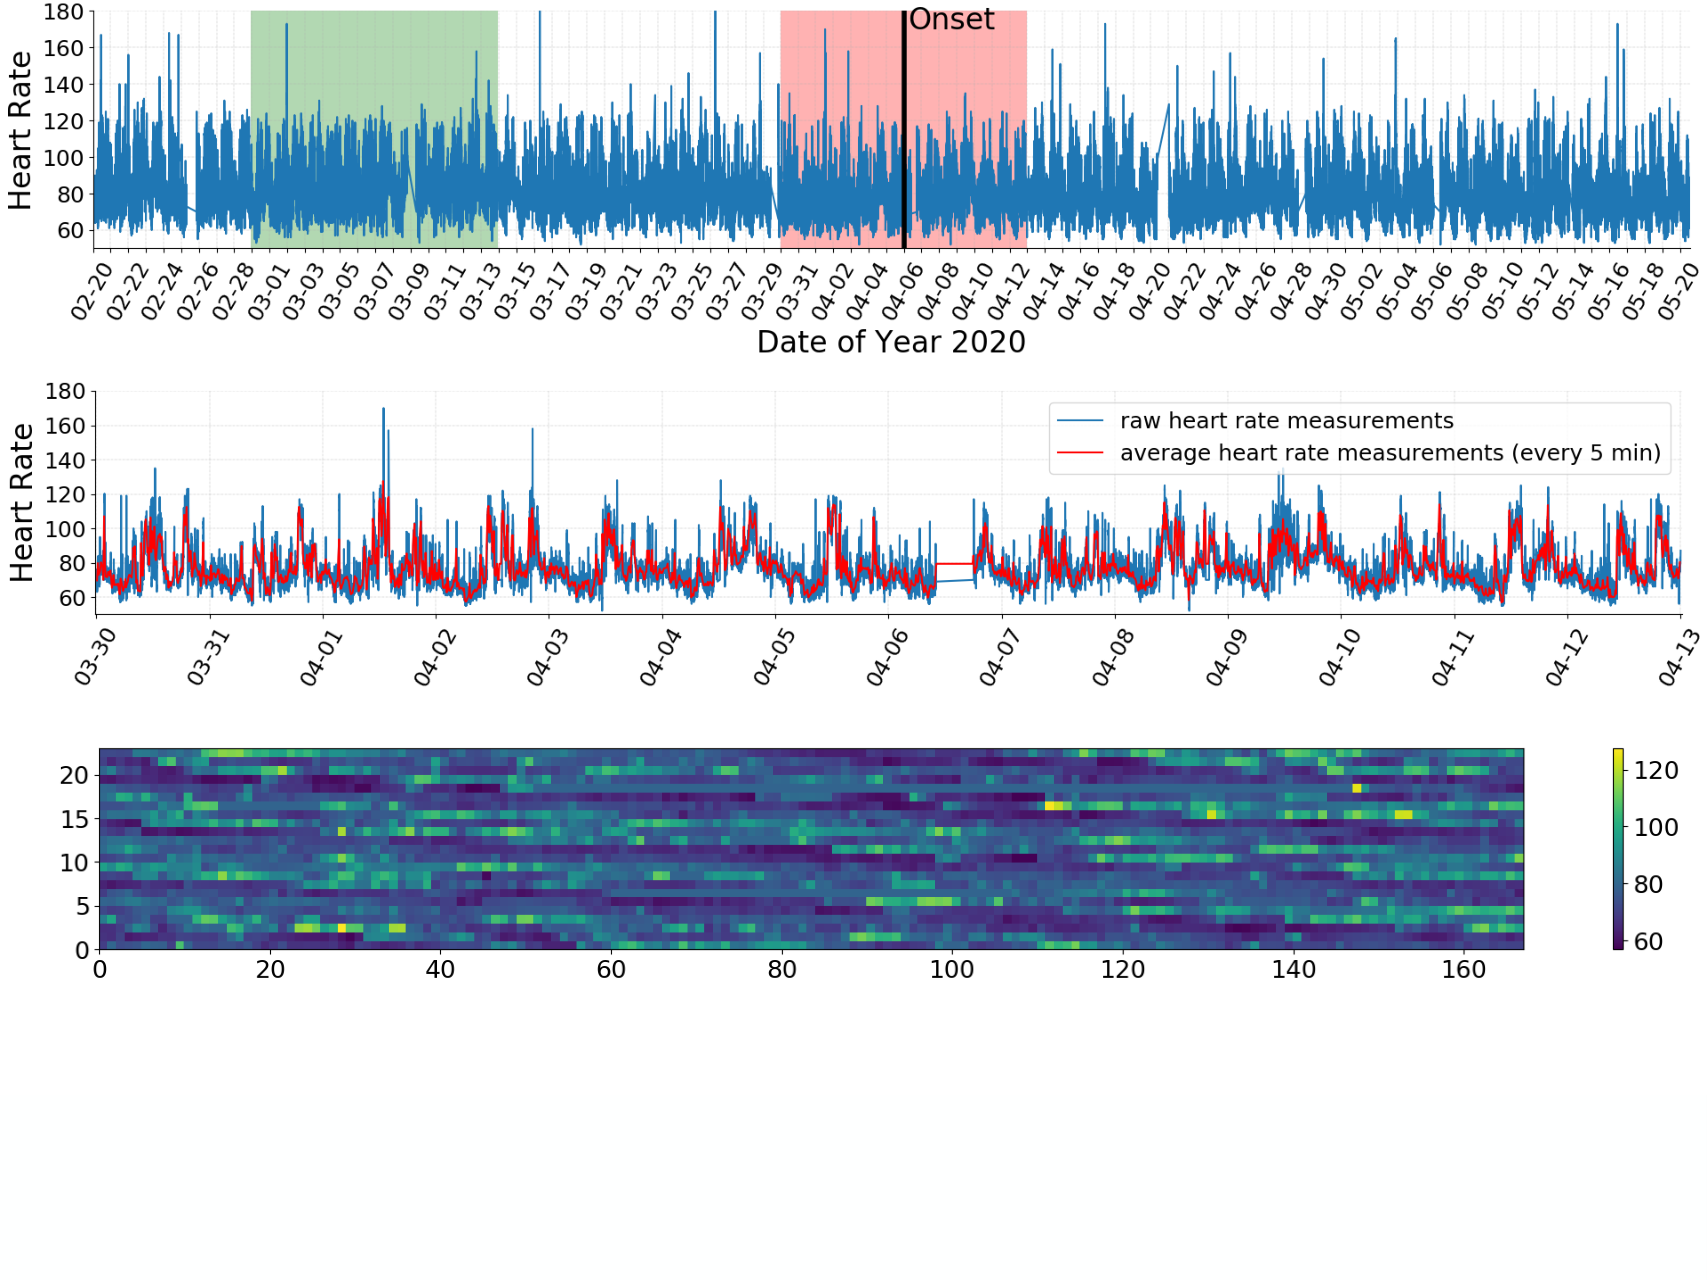This screenshot has height=1280, width=1707.
Task: Click the "60" colorbar tick label
Action: pos(1648,941)
